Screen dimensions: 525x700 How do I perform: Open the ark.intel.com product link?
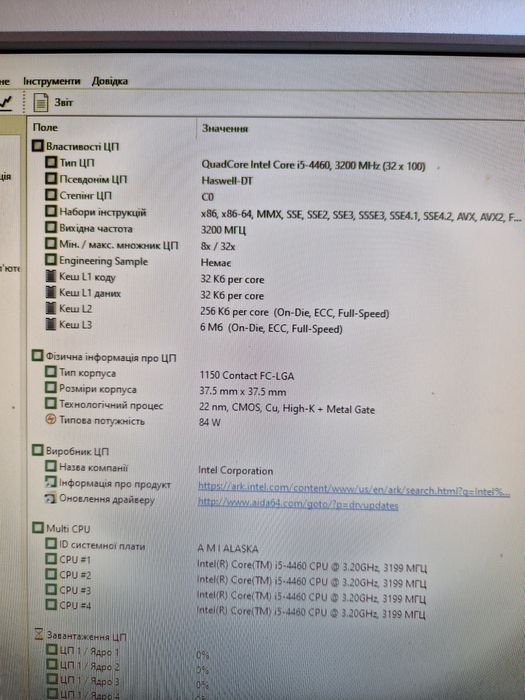point(354,489)
